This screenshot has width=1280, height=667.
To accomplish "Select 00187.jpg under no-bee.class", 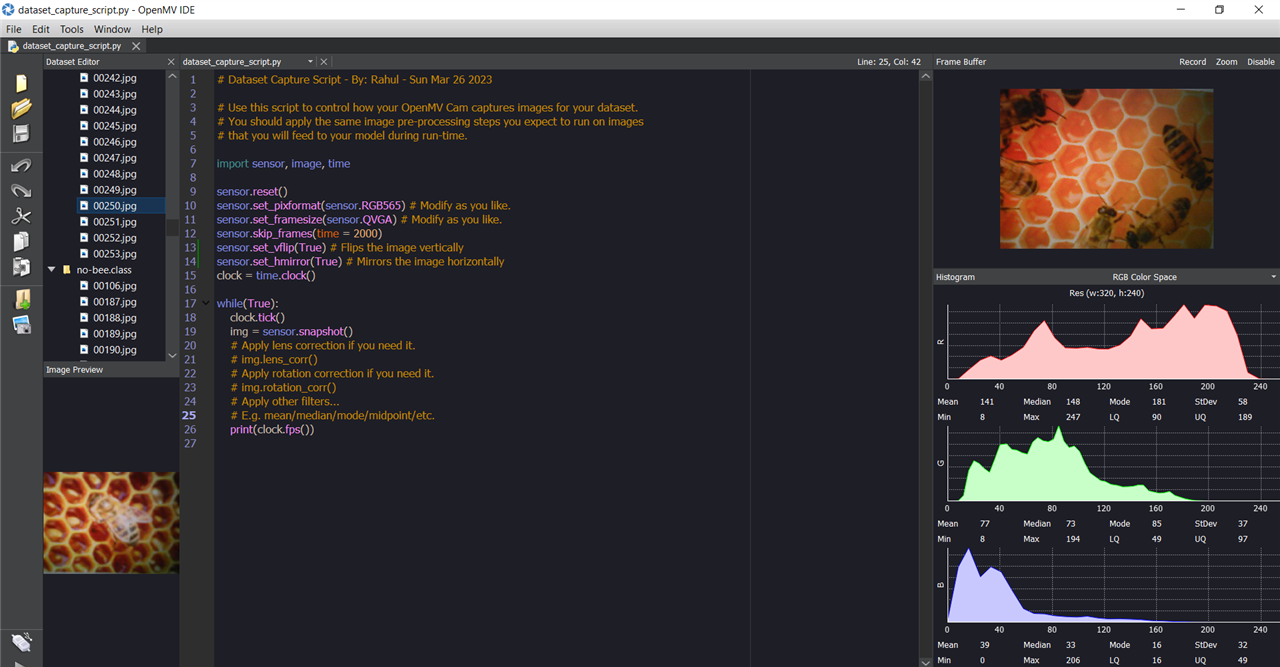I will coord(114,302).
